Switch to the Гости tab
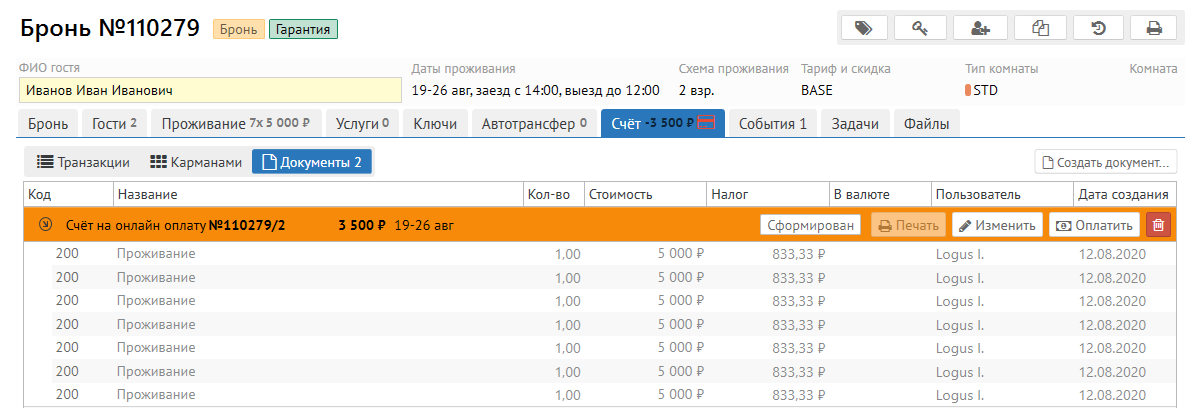The width and height of the screenshot is (1195, 408). [114, 124]
